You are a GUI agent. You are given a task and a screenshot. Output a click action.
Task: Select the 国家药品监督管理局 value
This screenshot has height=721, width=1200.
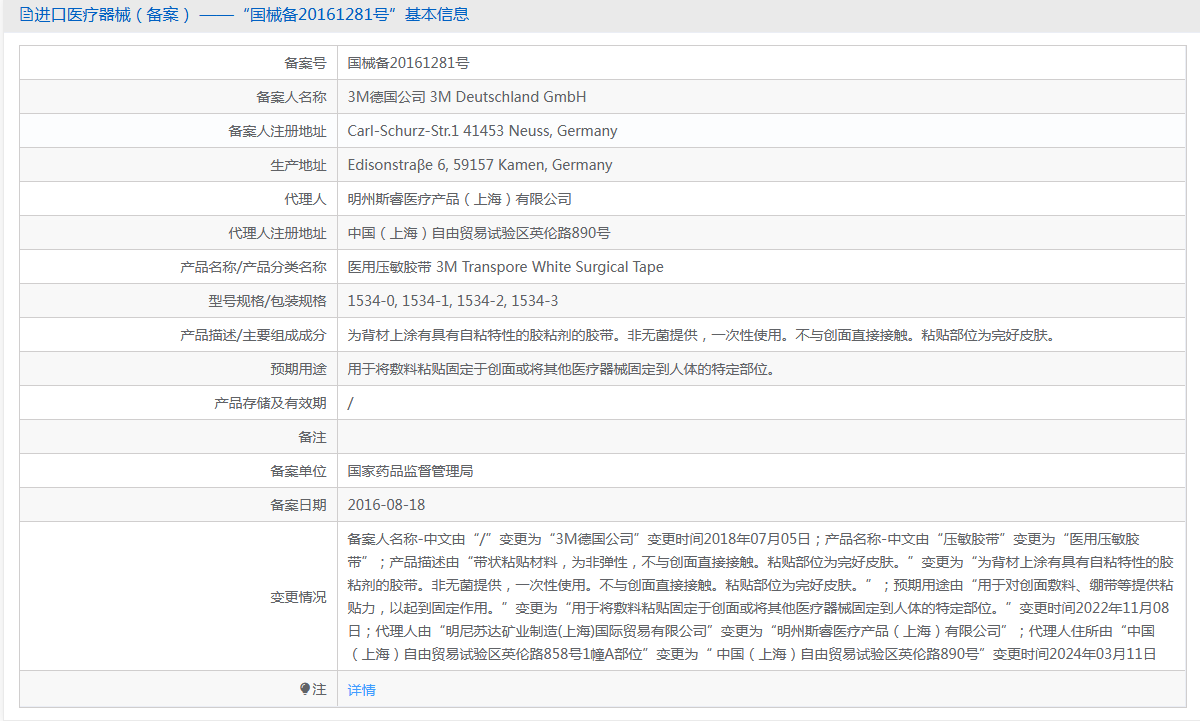tap(410, 471)
